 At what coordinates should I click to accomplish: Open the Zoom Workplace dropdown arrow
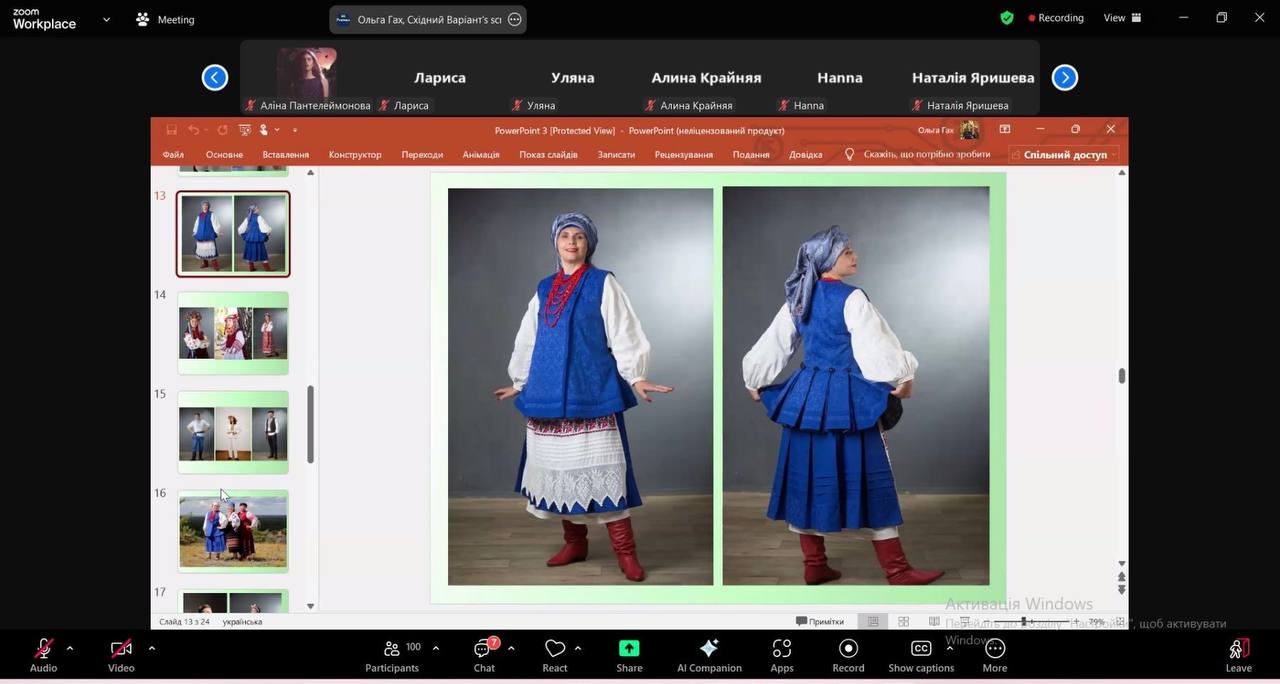pyautogui.click(x=106, y=19)
